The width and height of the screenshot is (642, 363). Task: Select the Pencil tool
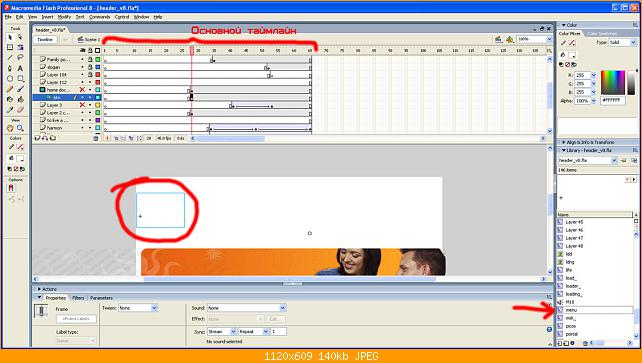point(10,89)
